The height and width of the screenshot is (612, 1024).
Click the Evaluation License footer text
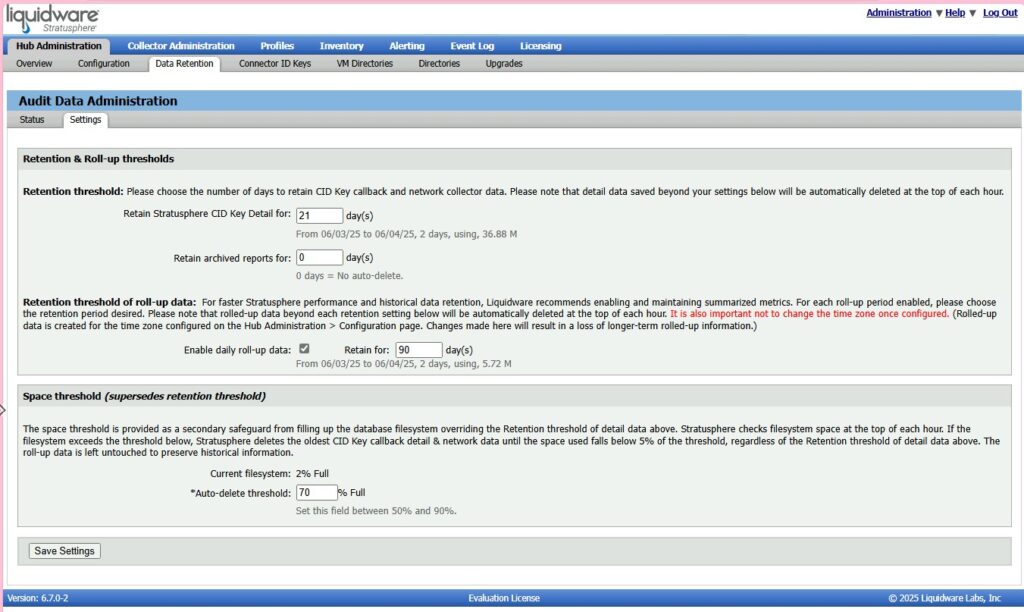[504, 598]
